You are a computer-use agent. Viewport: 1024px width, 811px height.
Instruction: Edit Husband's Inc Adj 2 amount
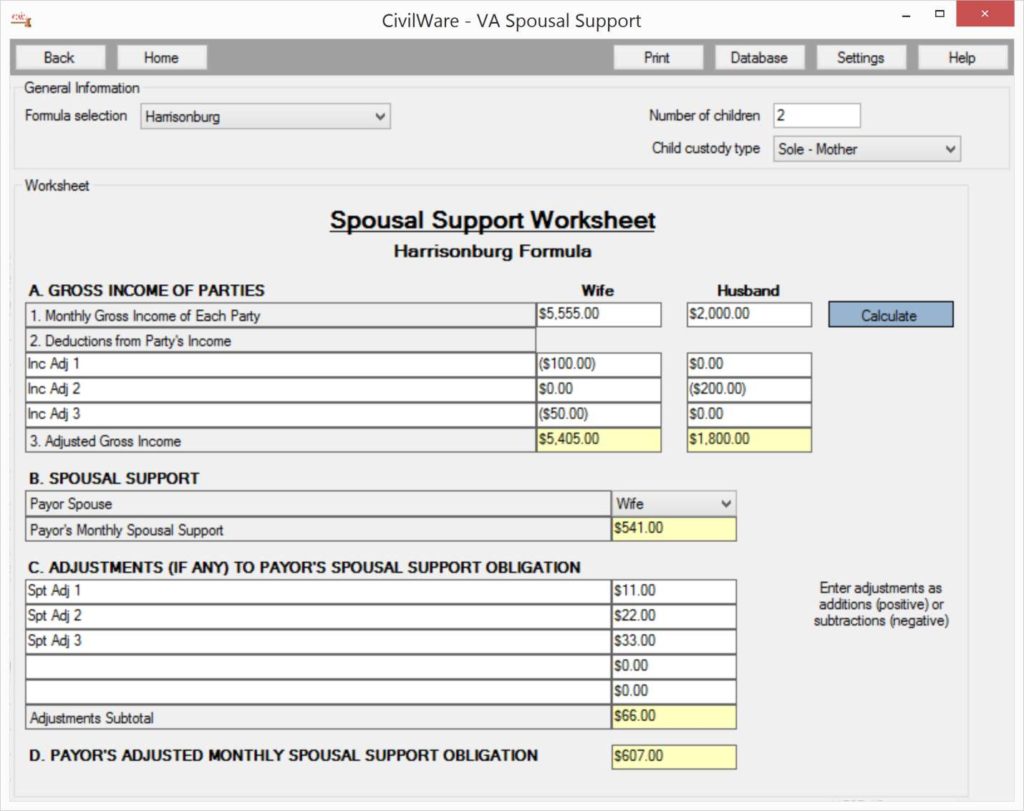pos(749,389)
